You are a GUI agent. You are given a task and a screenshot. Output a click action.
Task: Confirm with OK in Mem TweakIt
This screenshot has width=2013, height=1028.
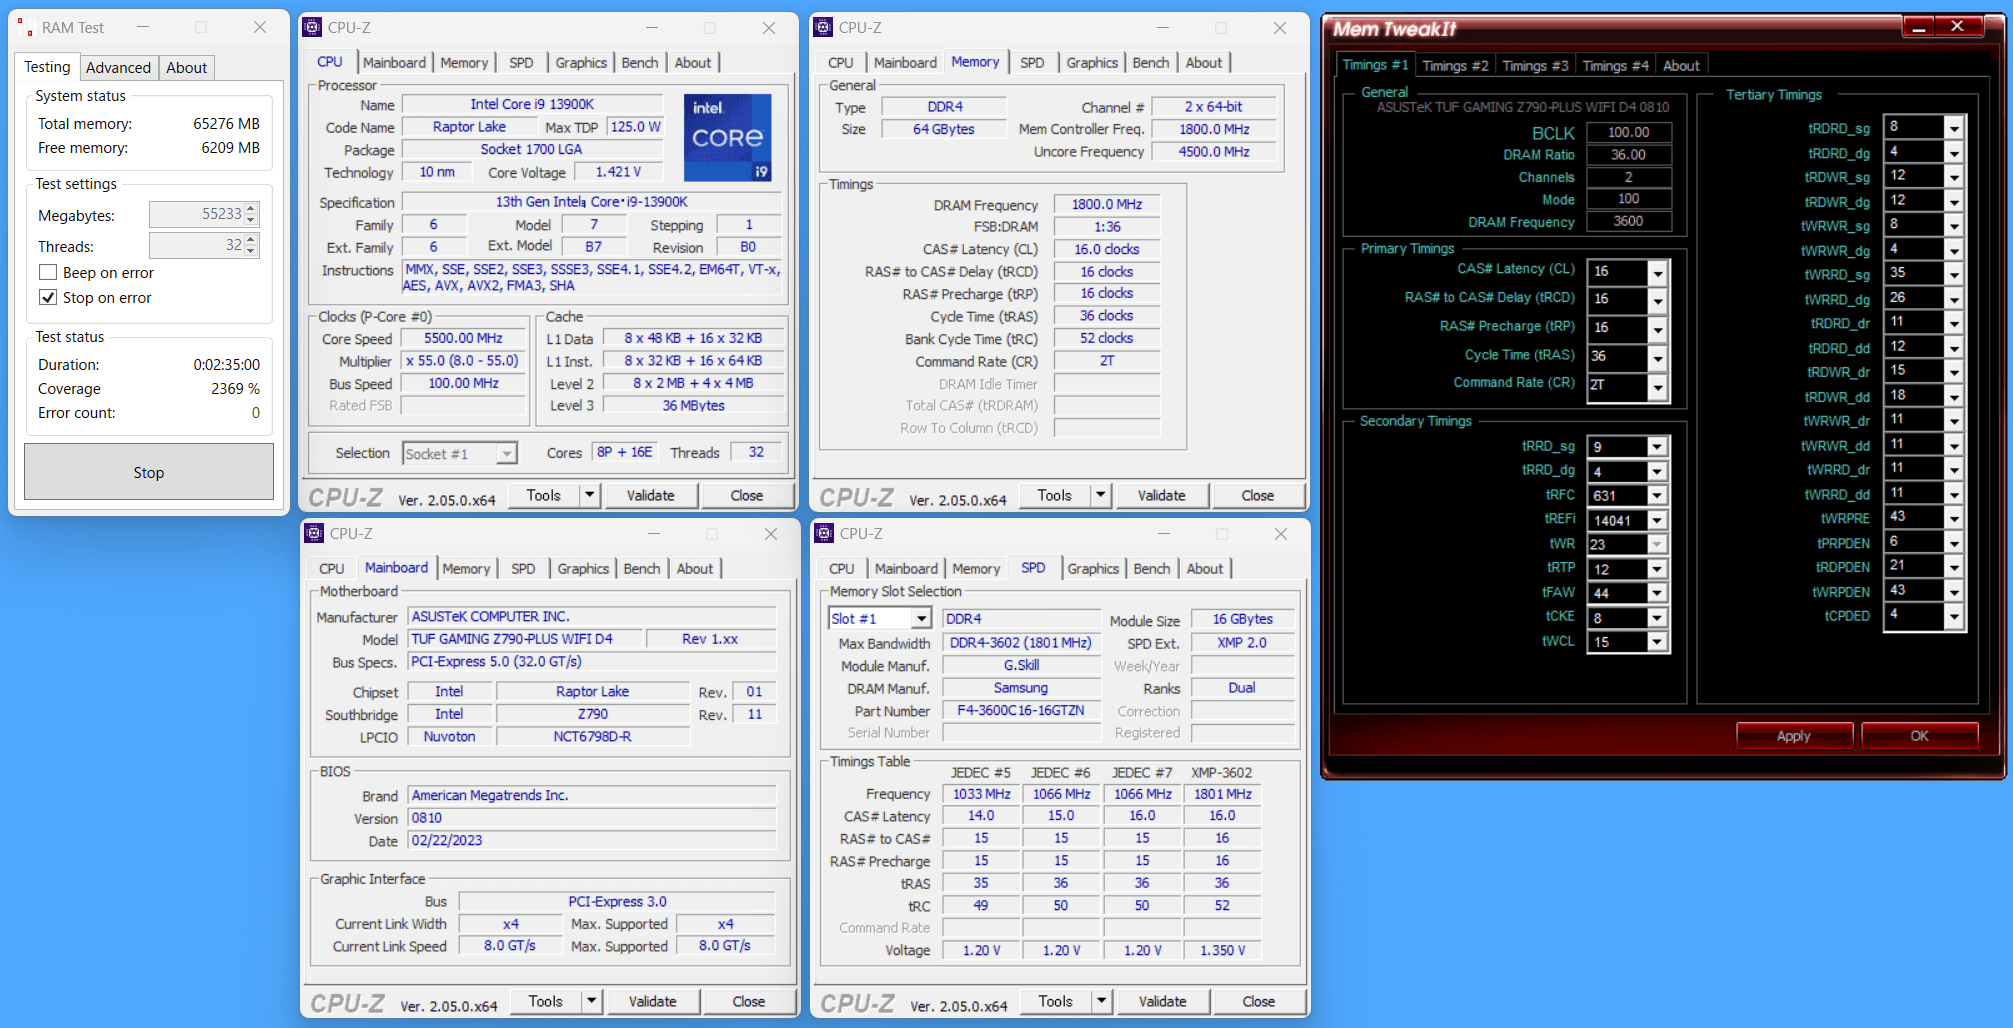click(1919, 735)
